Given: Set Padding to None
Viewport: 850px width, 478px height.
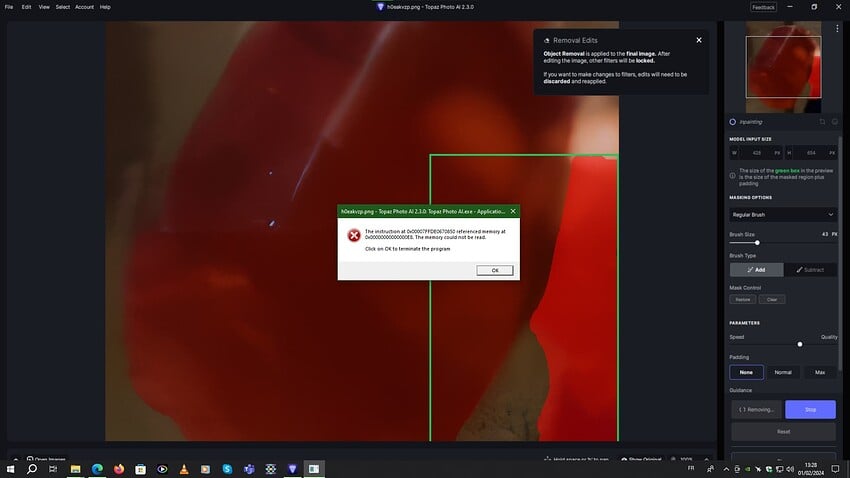Looking at the screenshot, I should [x=746, y=372].
